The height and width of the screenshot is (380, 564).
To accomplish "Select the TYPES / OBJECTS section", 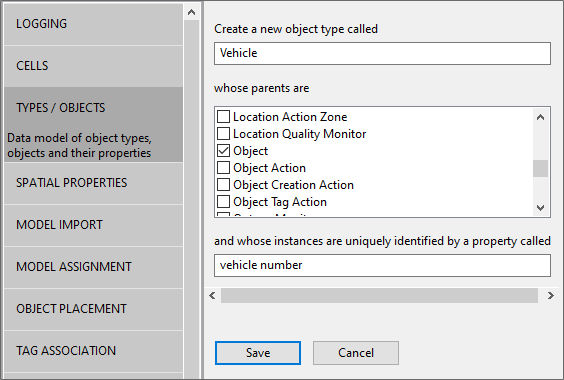I will pos(94,125).
